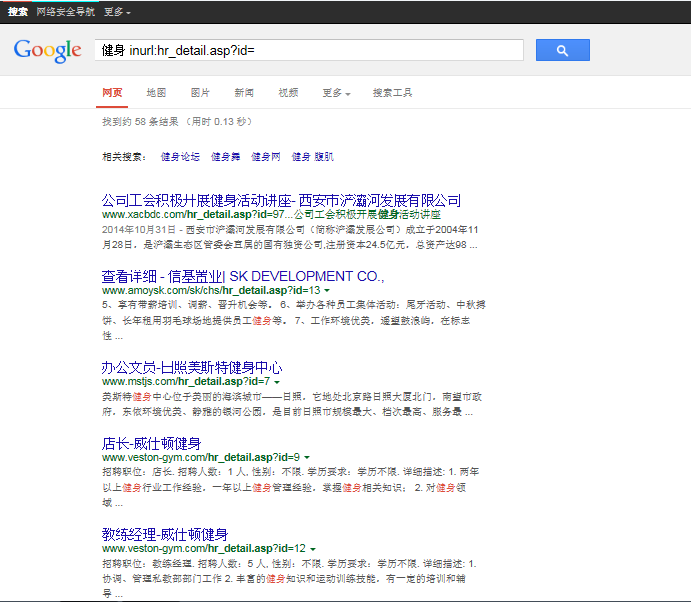691x602 pixels.
Task: Click the www.amoysk.com/sk/chs/hr_detail.asp?id=13 URL text
Action: pos(211,290)
